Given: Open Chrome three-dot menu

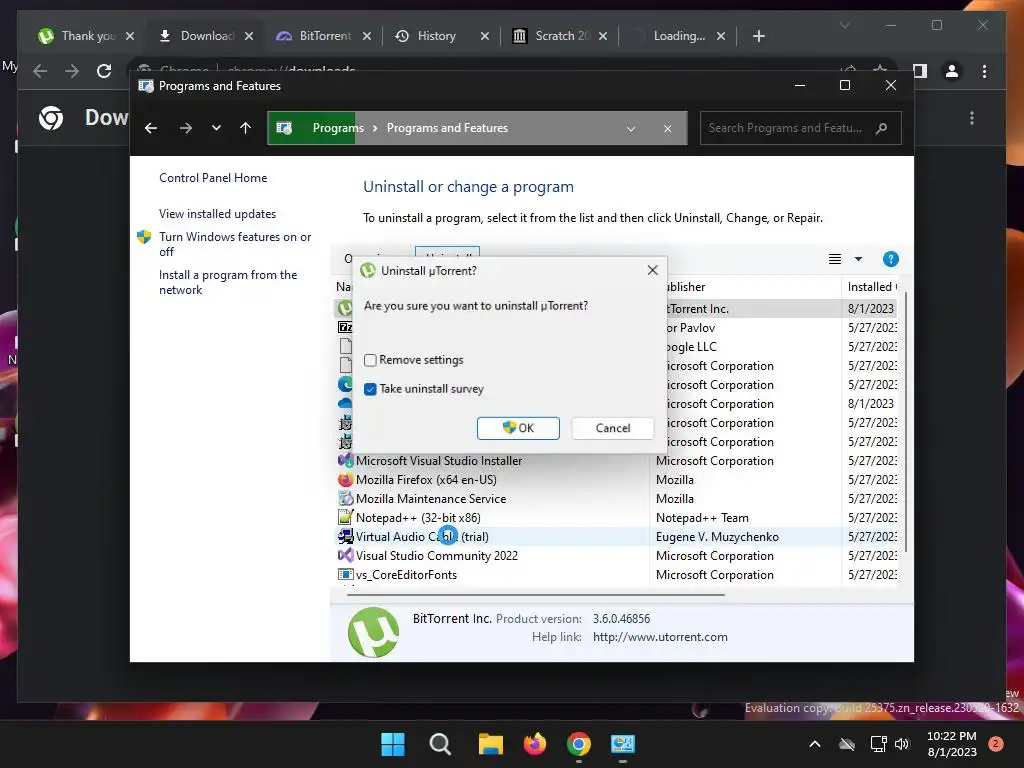Looking at the screenshot, I should pos(985,71).
